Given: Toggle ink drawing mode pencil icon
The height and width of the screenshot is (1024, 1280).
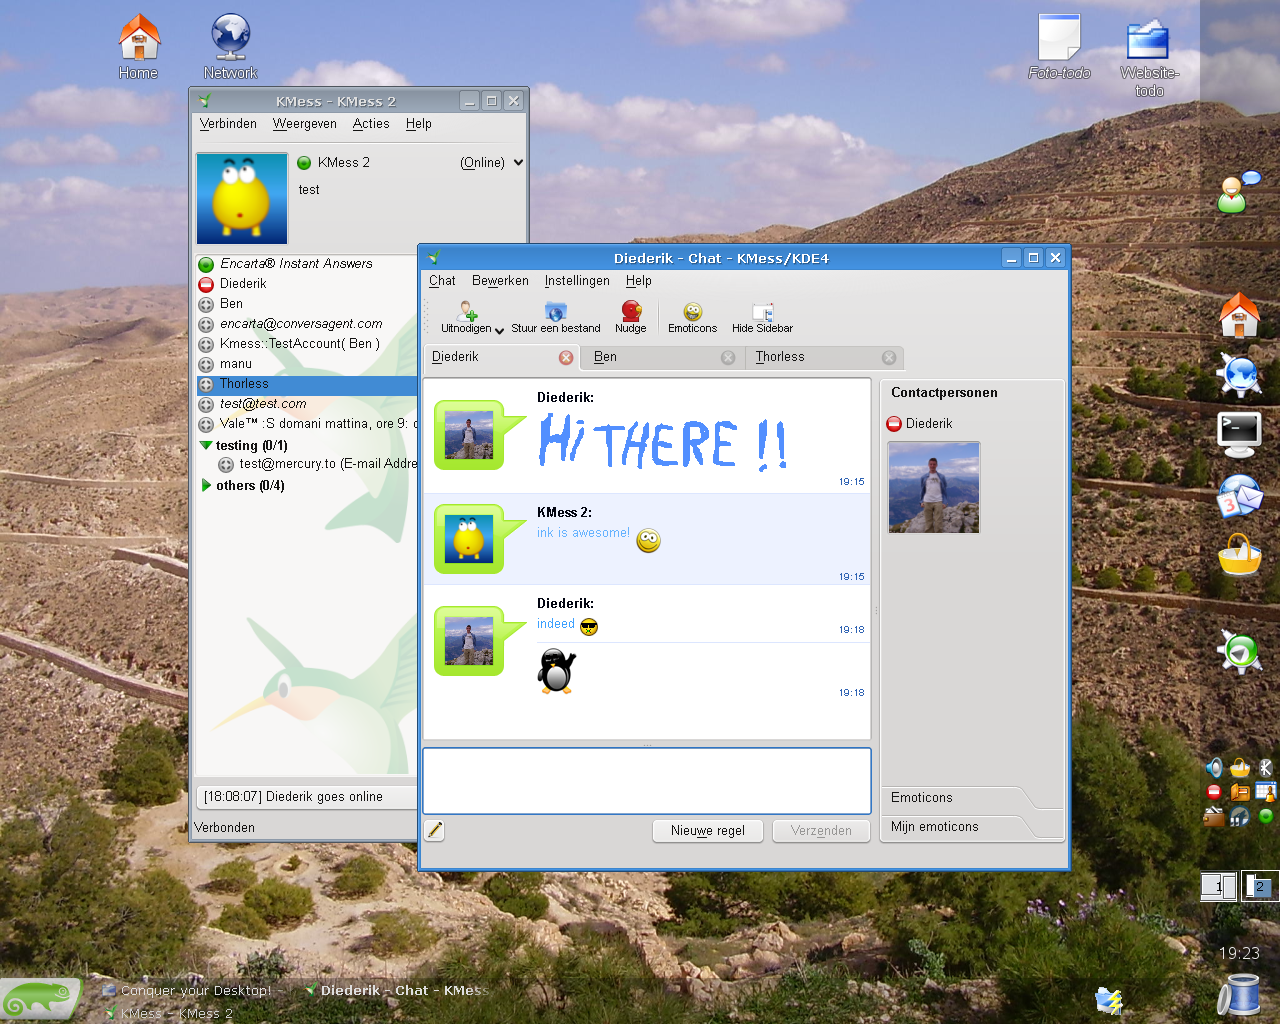Looking at the screenshot, I should click(x=435, y=830).
